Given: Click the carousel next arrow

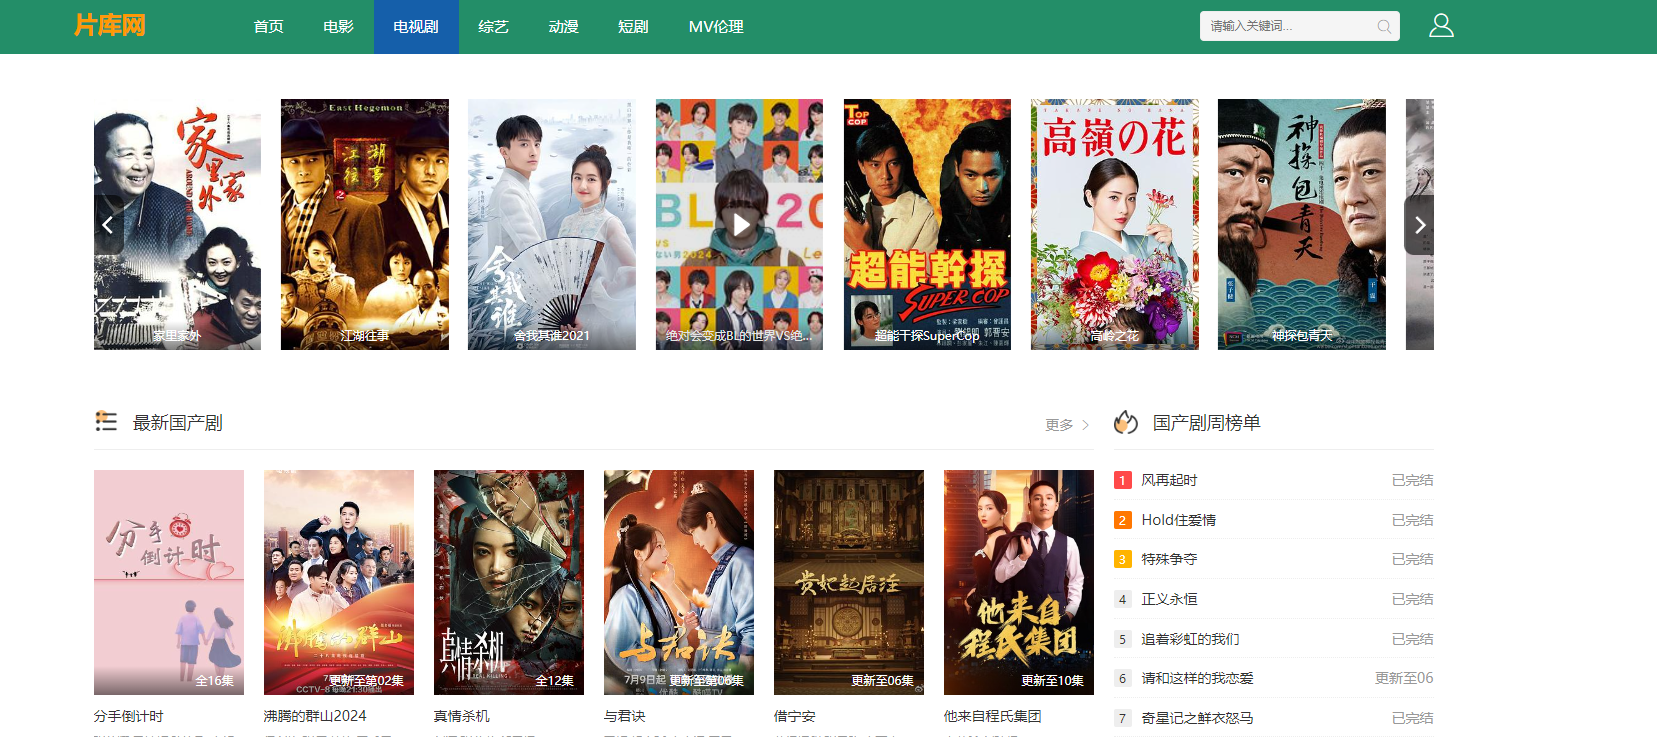Looking at the screenshot, I should 1419,224.
